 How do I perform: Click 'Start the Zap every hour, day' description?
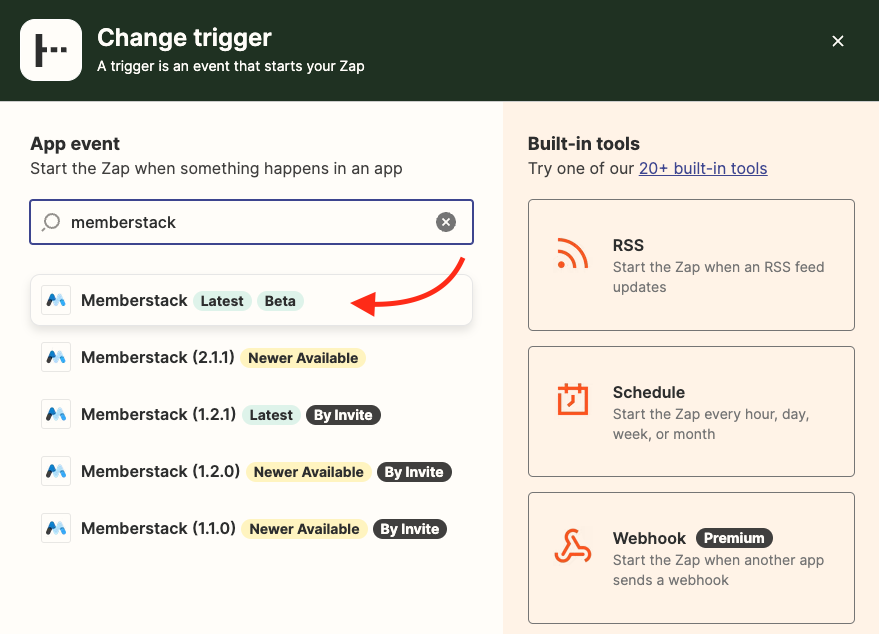(x=711, y=424)
